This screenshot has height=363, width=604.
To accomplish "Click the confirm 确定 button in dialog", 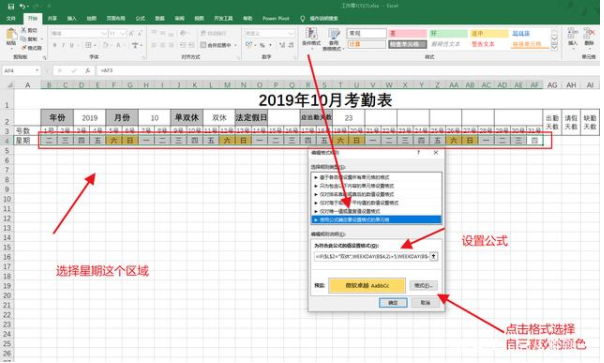I will 393,302.
